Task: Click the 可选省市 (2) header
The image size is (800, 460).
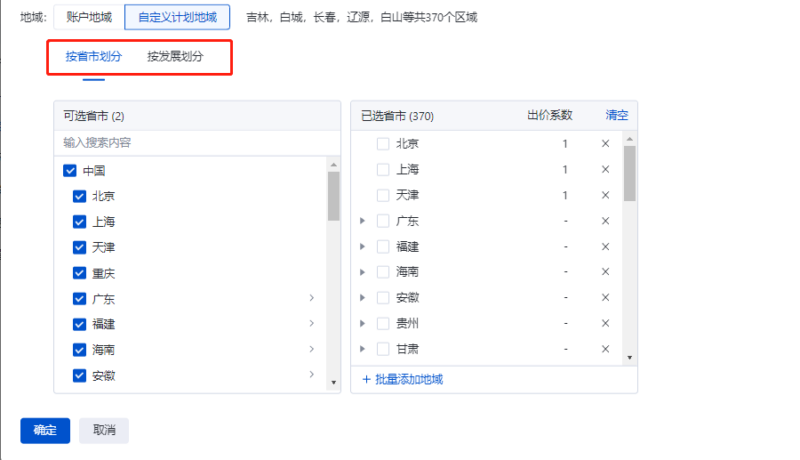Action: pyautogui.click(x=94, y=116)
